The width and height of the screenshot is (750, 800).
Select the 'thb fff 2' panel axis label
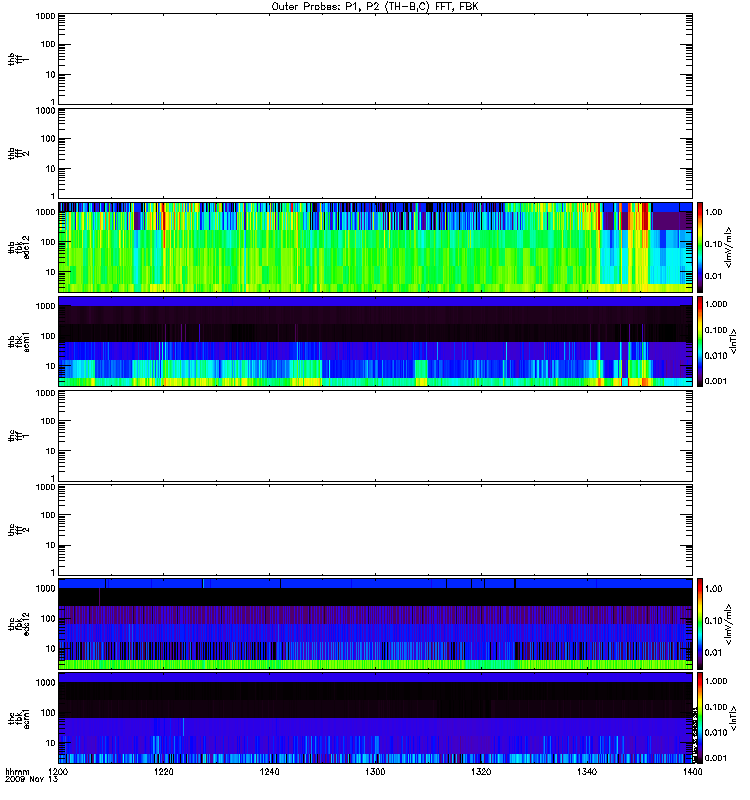(x=18, y=154)
